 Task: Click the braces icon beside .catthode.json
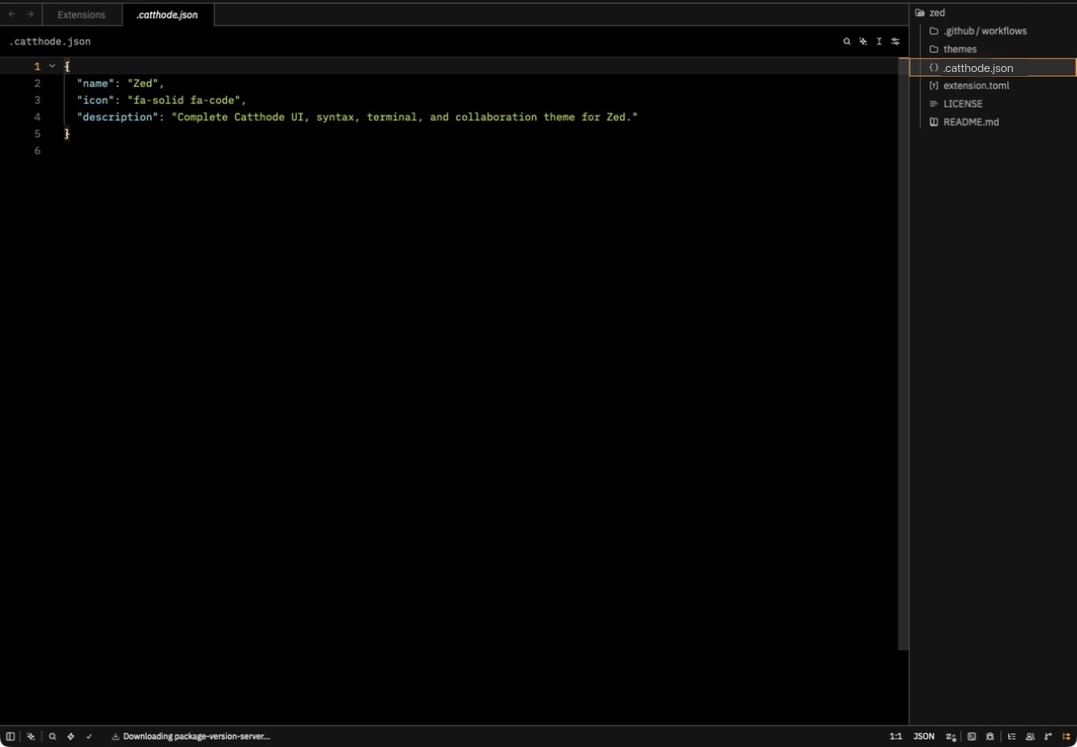coord(933,67)
